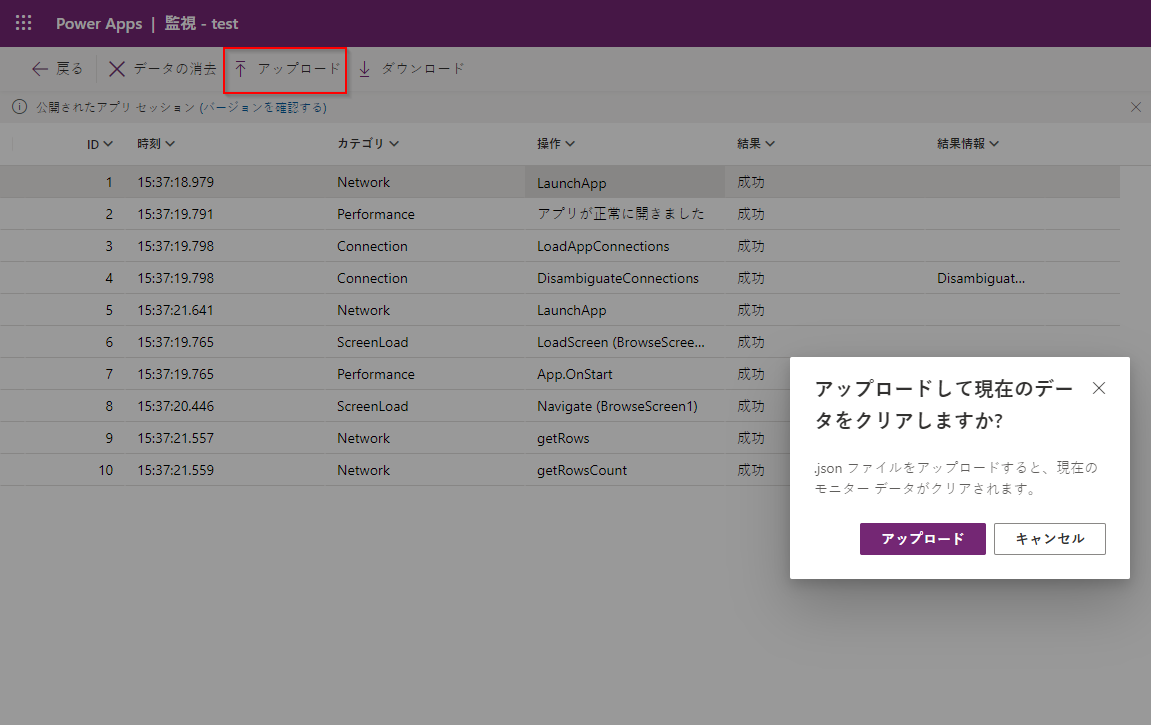Click the highlighted アップロード upload arrow icon
The image size is (1151, 725).
click(x=242, y=69)
